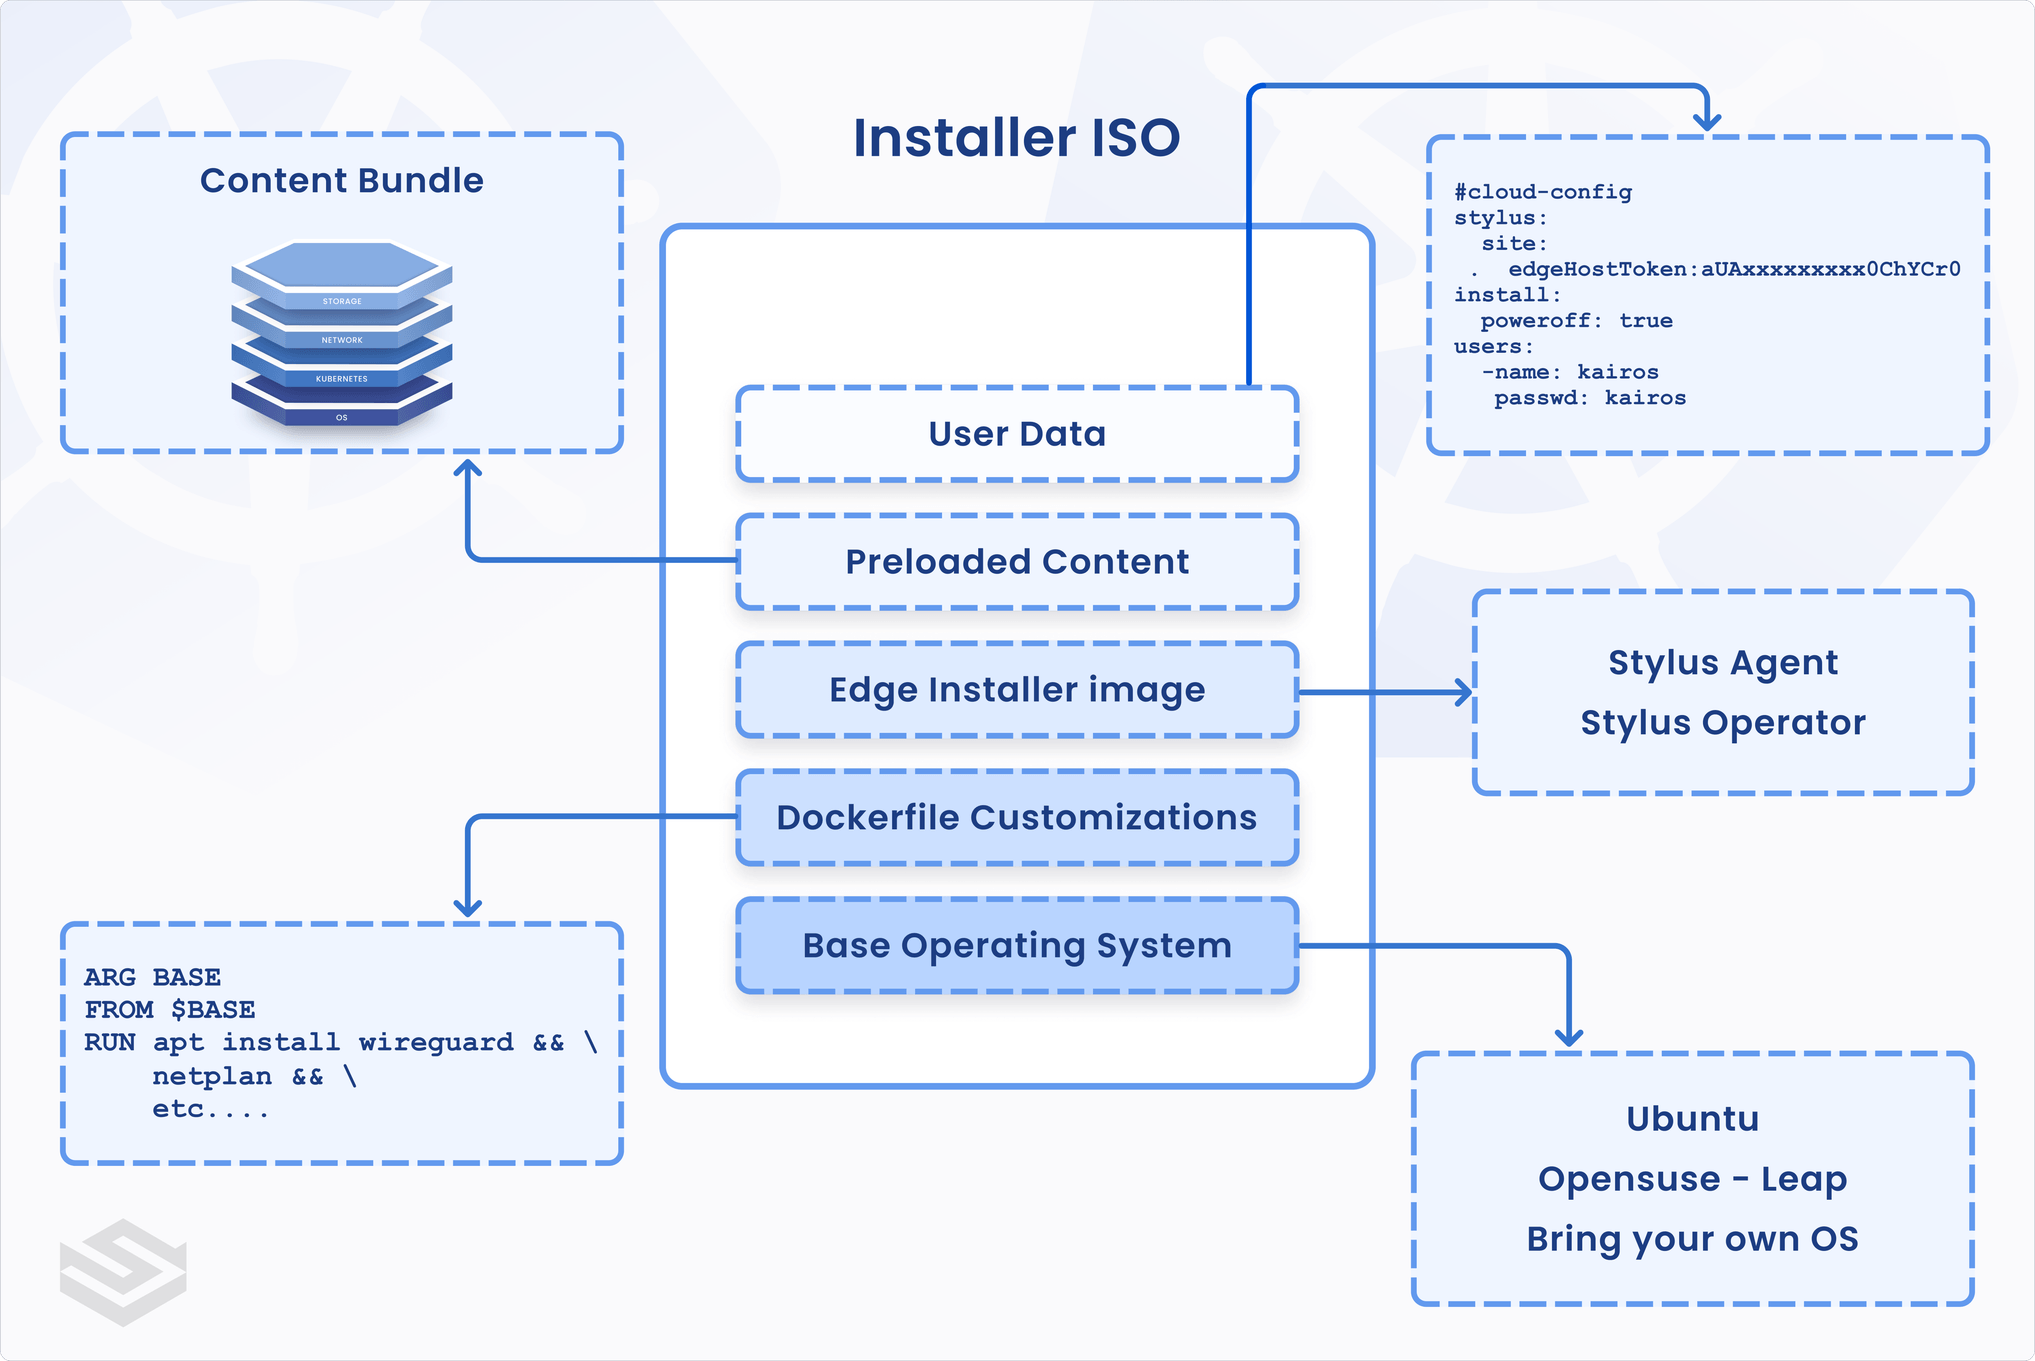Click the poweroff: true line
The image size is (2035, 1361).
click(1577, 321)
